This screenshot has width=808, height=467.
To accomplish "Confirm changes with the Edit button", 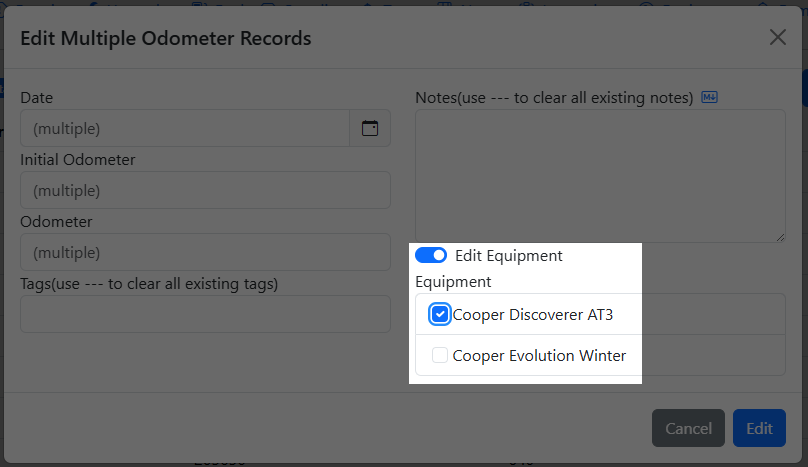I will pos(759,429).
